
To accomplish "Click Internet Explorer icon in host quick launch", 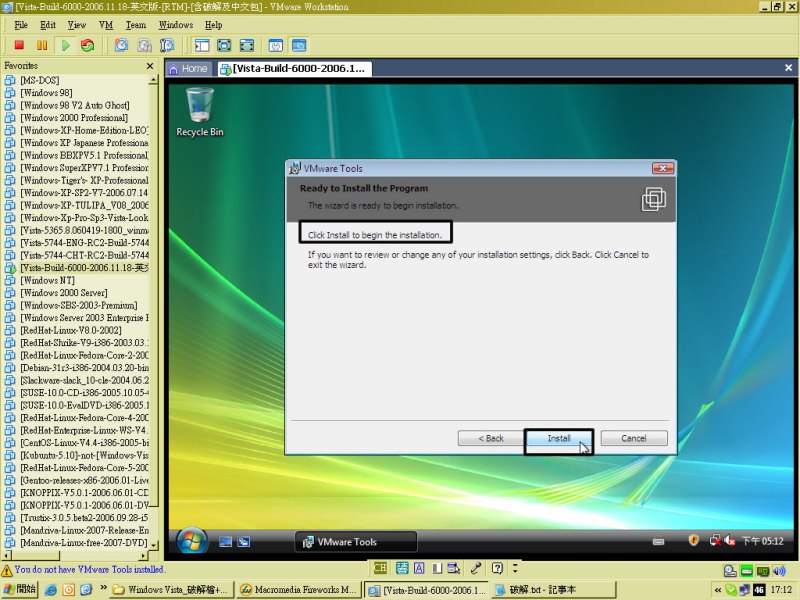I will pos(51,590).
